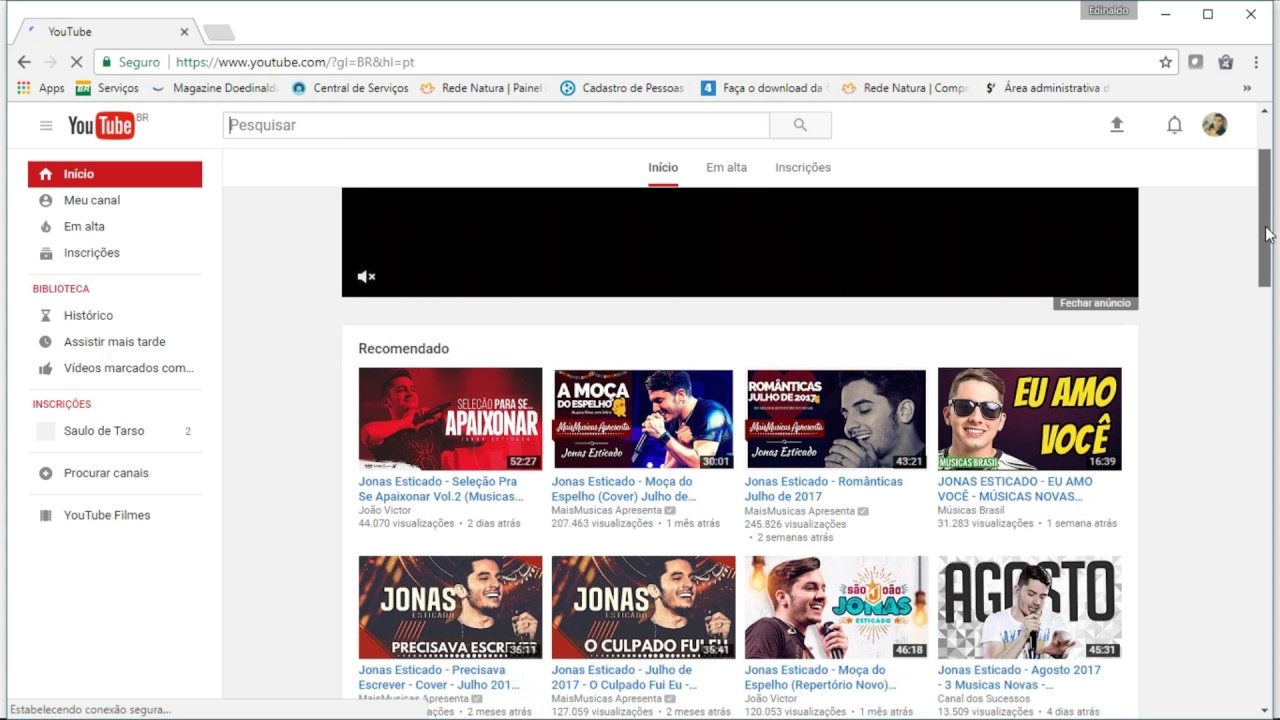Switch to the Em alta tab

click(726, 168)
